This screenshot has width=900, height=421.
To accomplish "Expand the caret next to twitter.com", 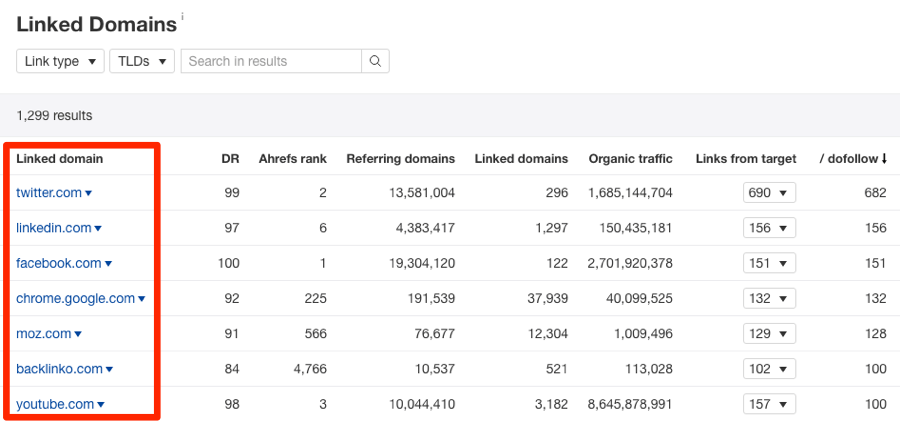I will tap(88, 194).
